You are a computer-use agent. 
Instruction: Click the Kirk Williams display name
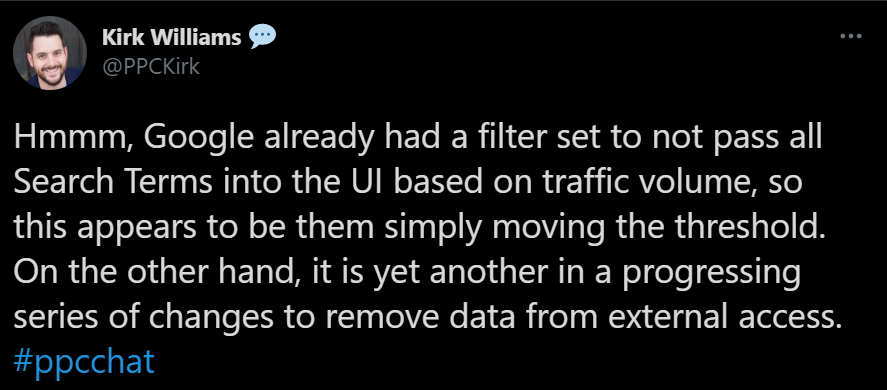[172, 38]
